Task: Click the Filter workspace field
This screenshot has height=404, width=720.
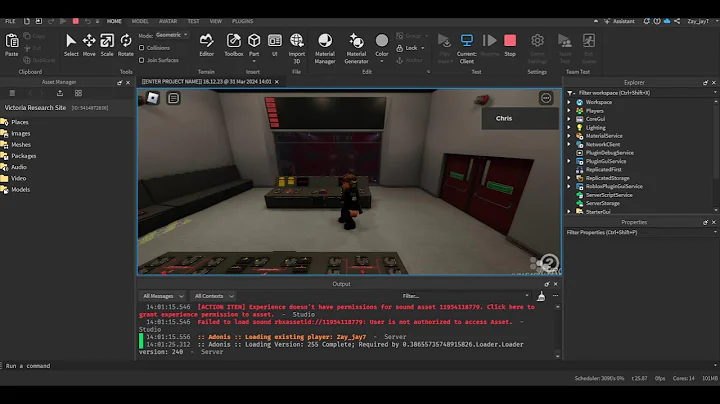Action: [x=642, y=93]
